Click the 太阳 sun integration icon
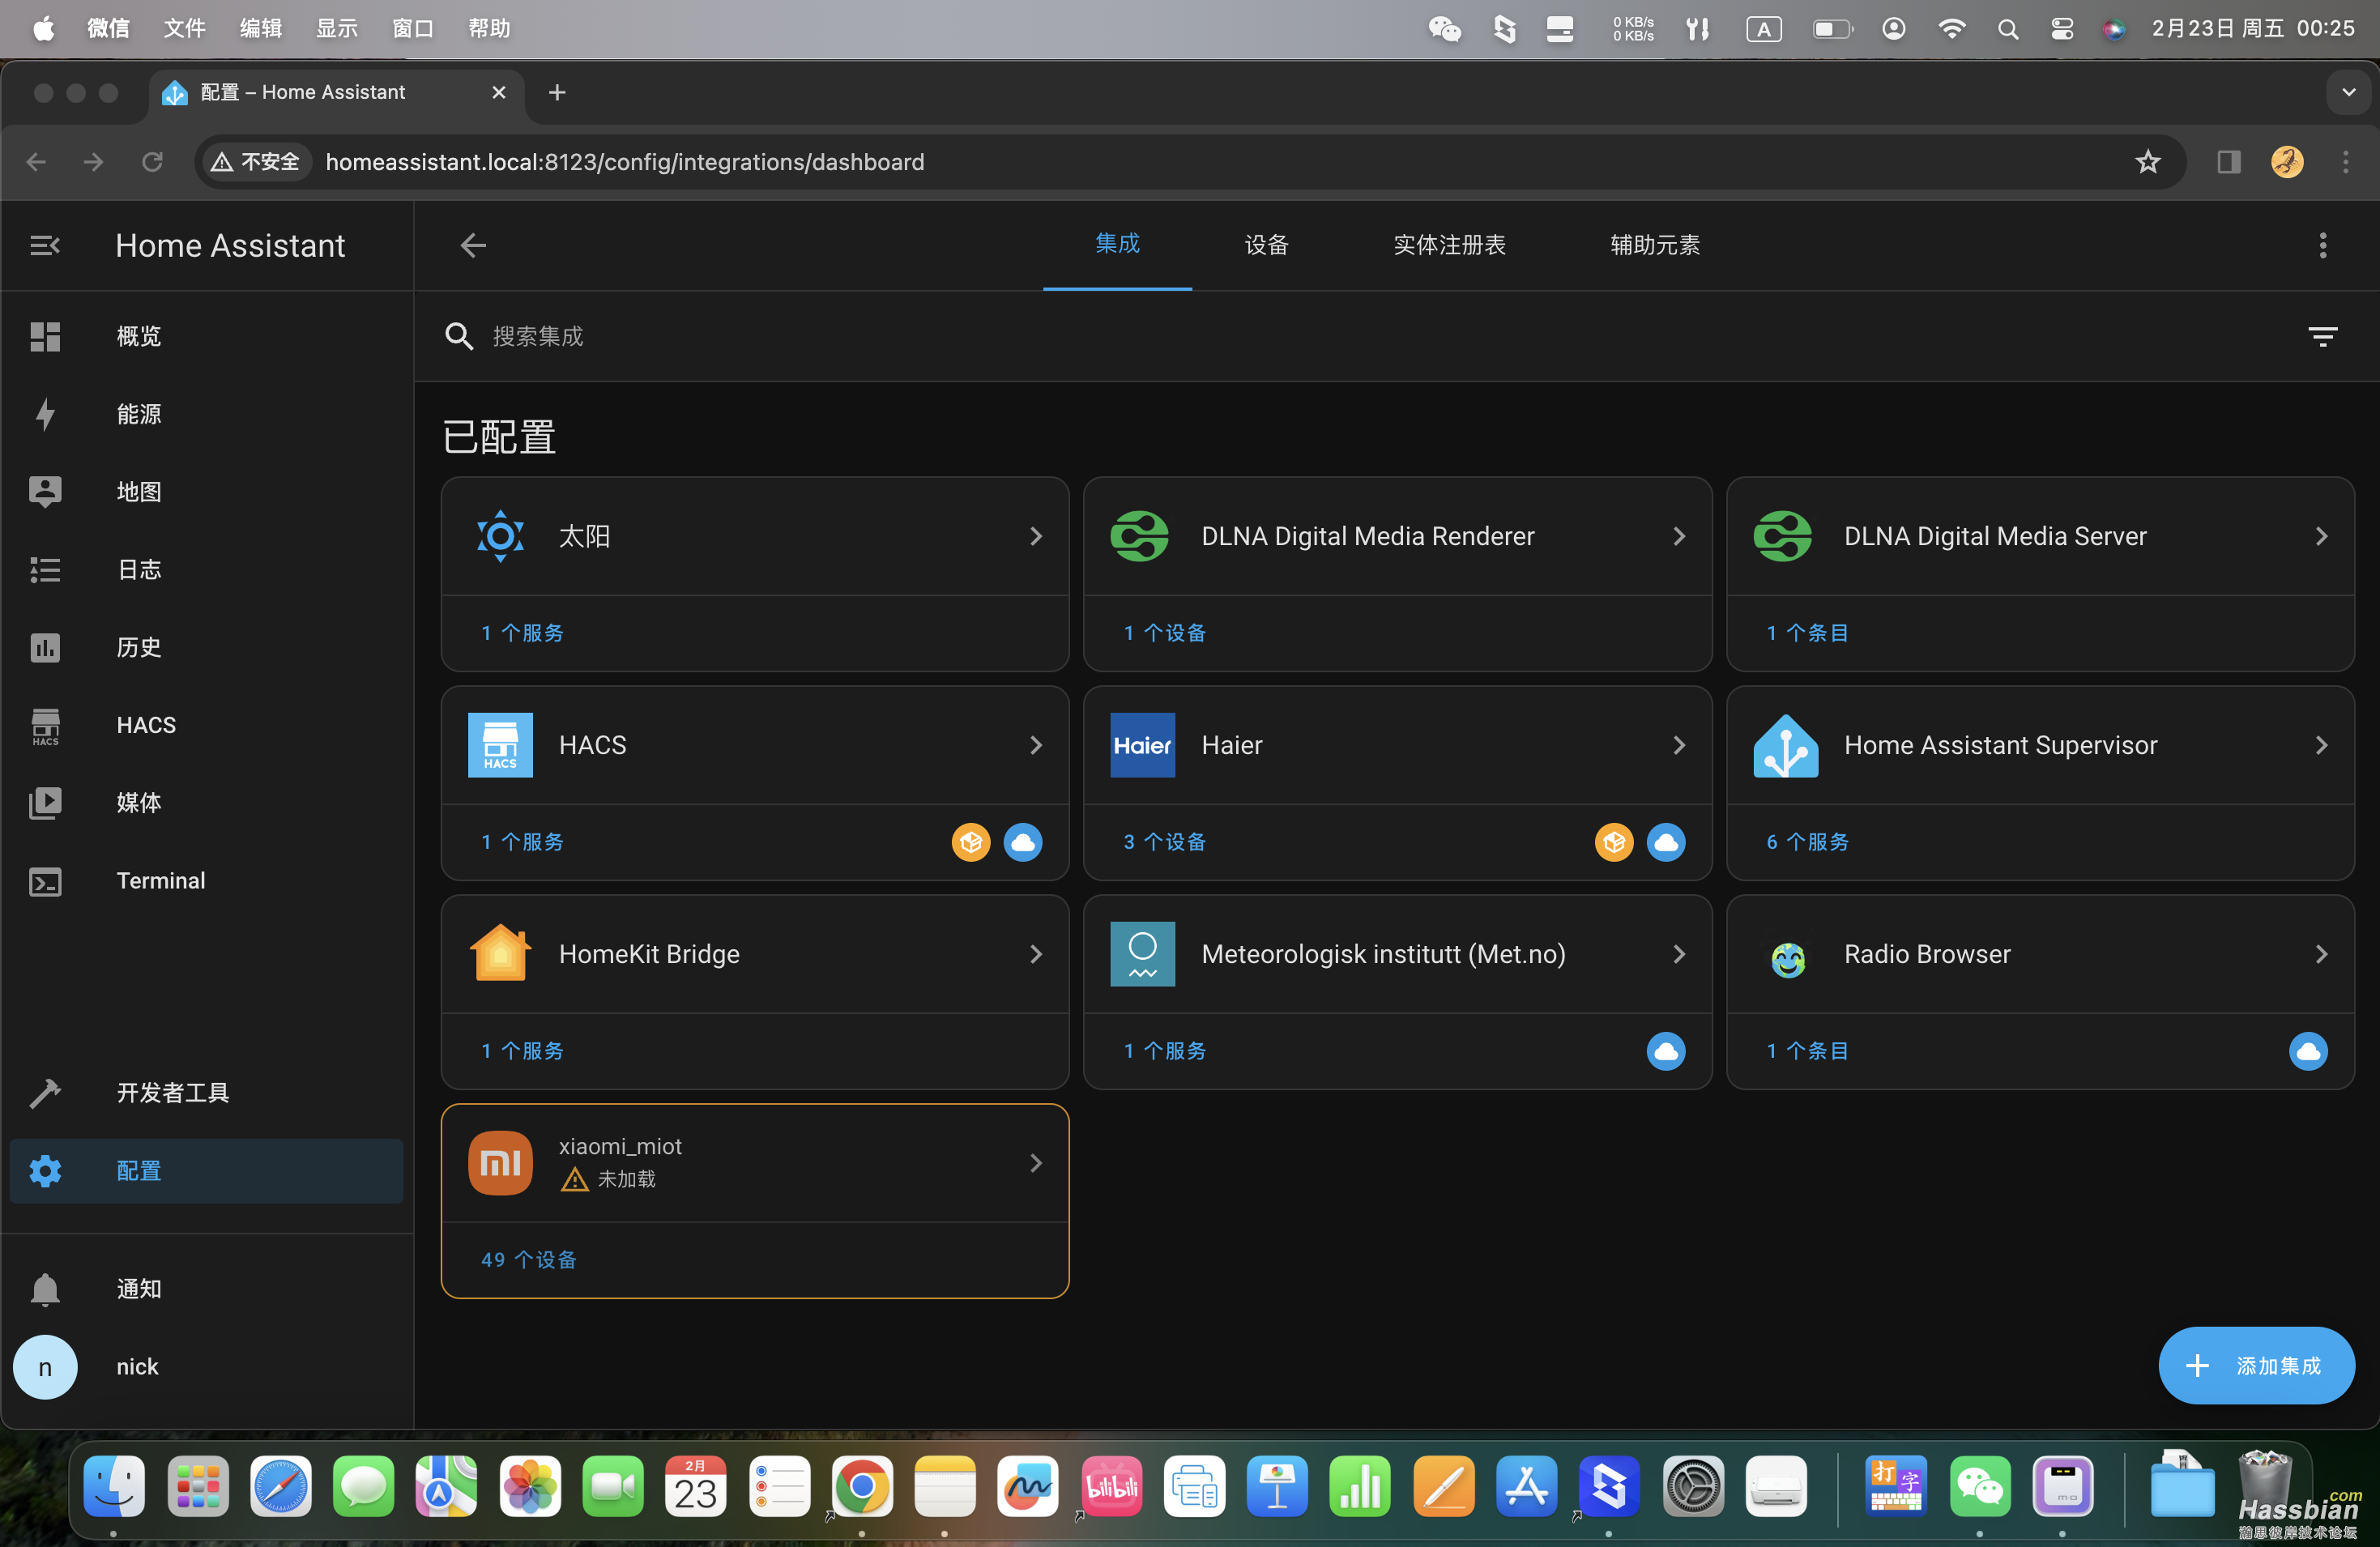The image size is (2380, 1547). tap(500, 536)
